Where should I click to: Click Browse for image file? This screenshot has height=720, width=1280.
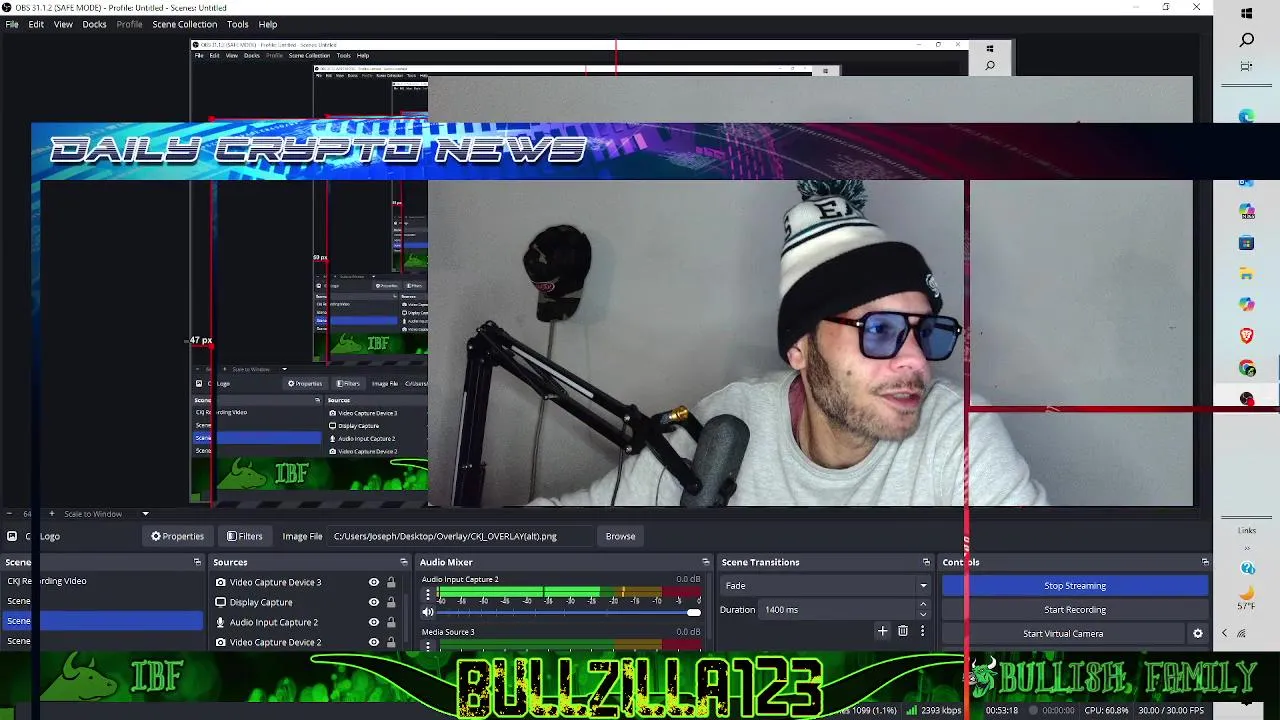point(620,536)
